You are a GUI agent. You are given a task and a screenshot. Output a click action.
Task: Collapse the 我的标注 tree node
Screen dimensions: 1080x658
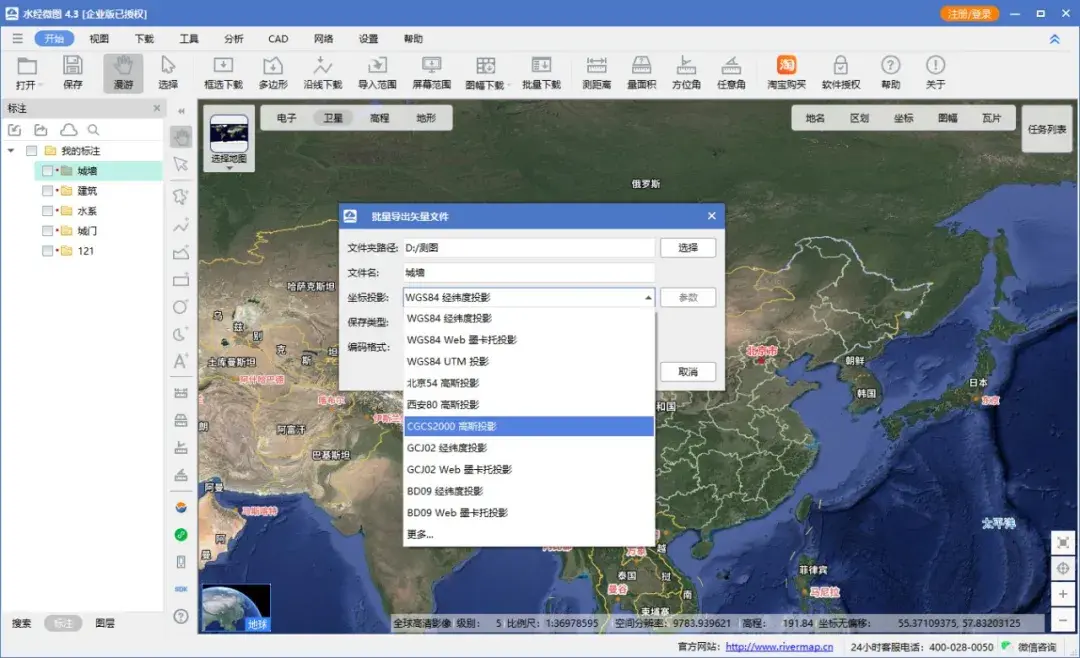coord(8,148)
